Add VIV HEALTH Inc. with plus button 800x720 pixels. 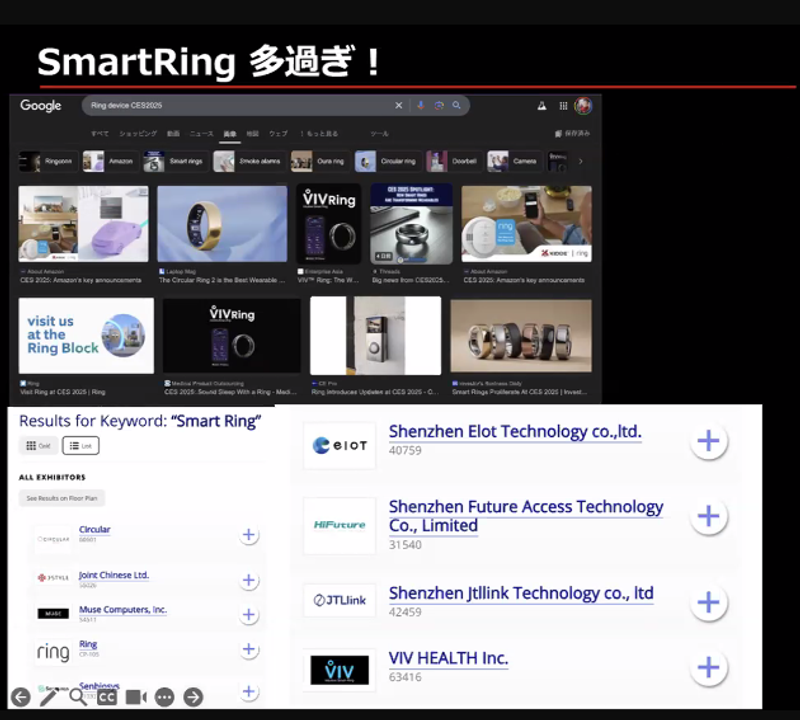pos(708,668)
